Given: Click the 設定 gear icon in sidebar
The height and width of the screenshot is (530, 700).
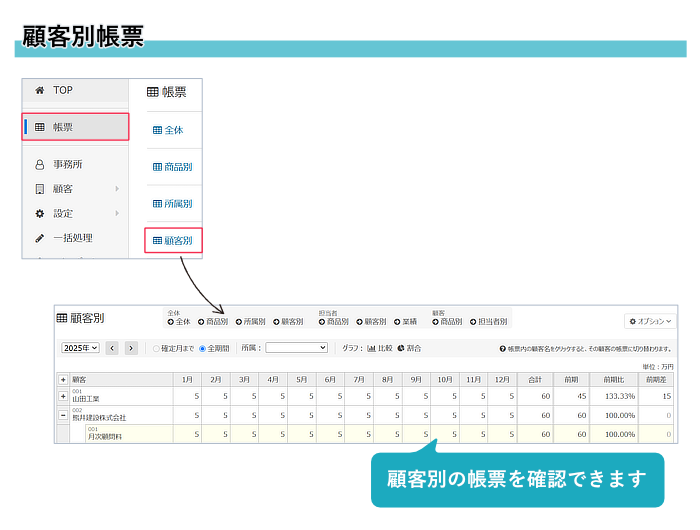Looking at the screenshot, I should click(39, 213).
